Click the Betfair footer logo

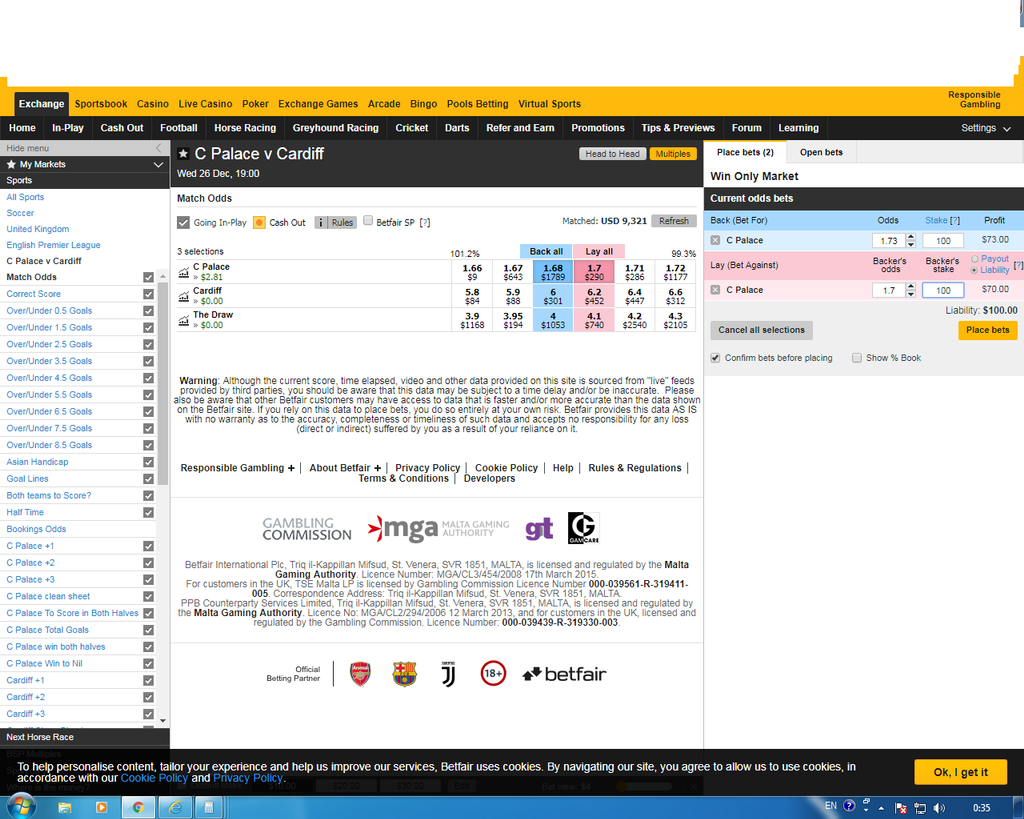tap(564, 674)
